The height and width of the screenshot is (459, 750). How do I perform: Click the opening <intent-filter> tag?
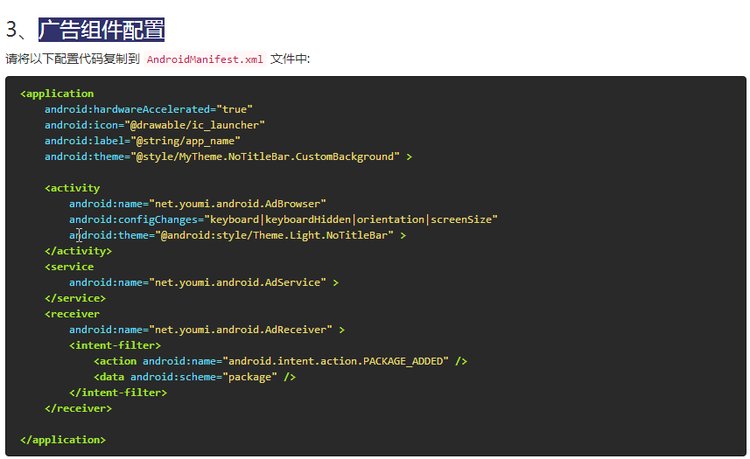[x=115, y=345]
